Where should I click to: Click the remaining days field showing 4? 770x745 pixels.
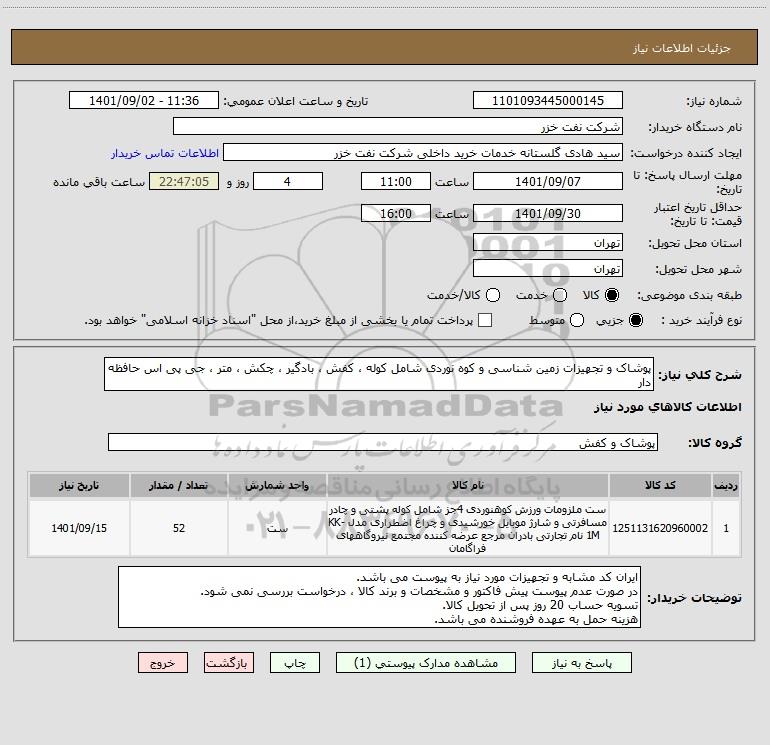pos(287,181)
